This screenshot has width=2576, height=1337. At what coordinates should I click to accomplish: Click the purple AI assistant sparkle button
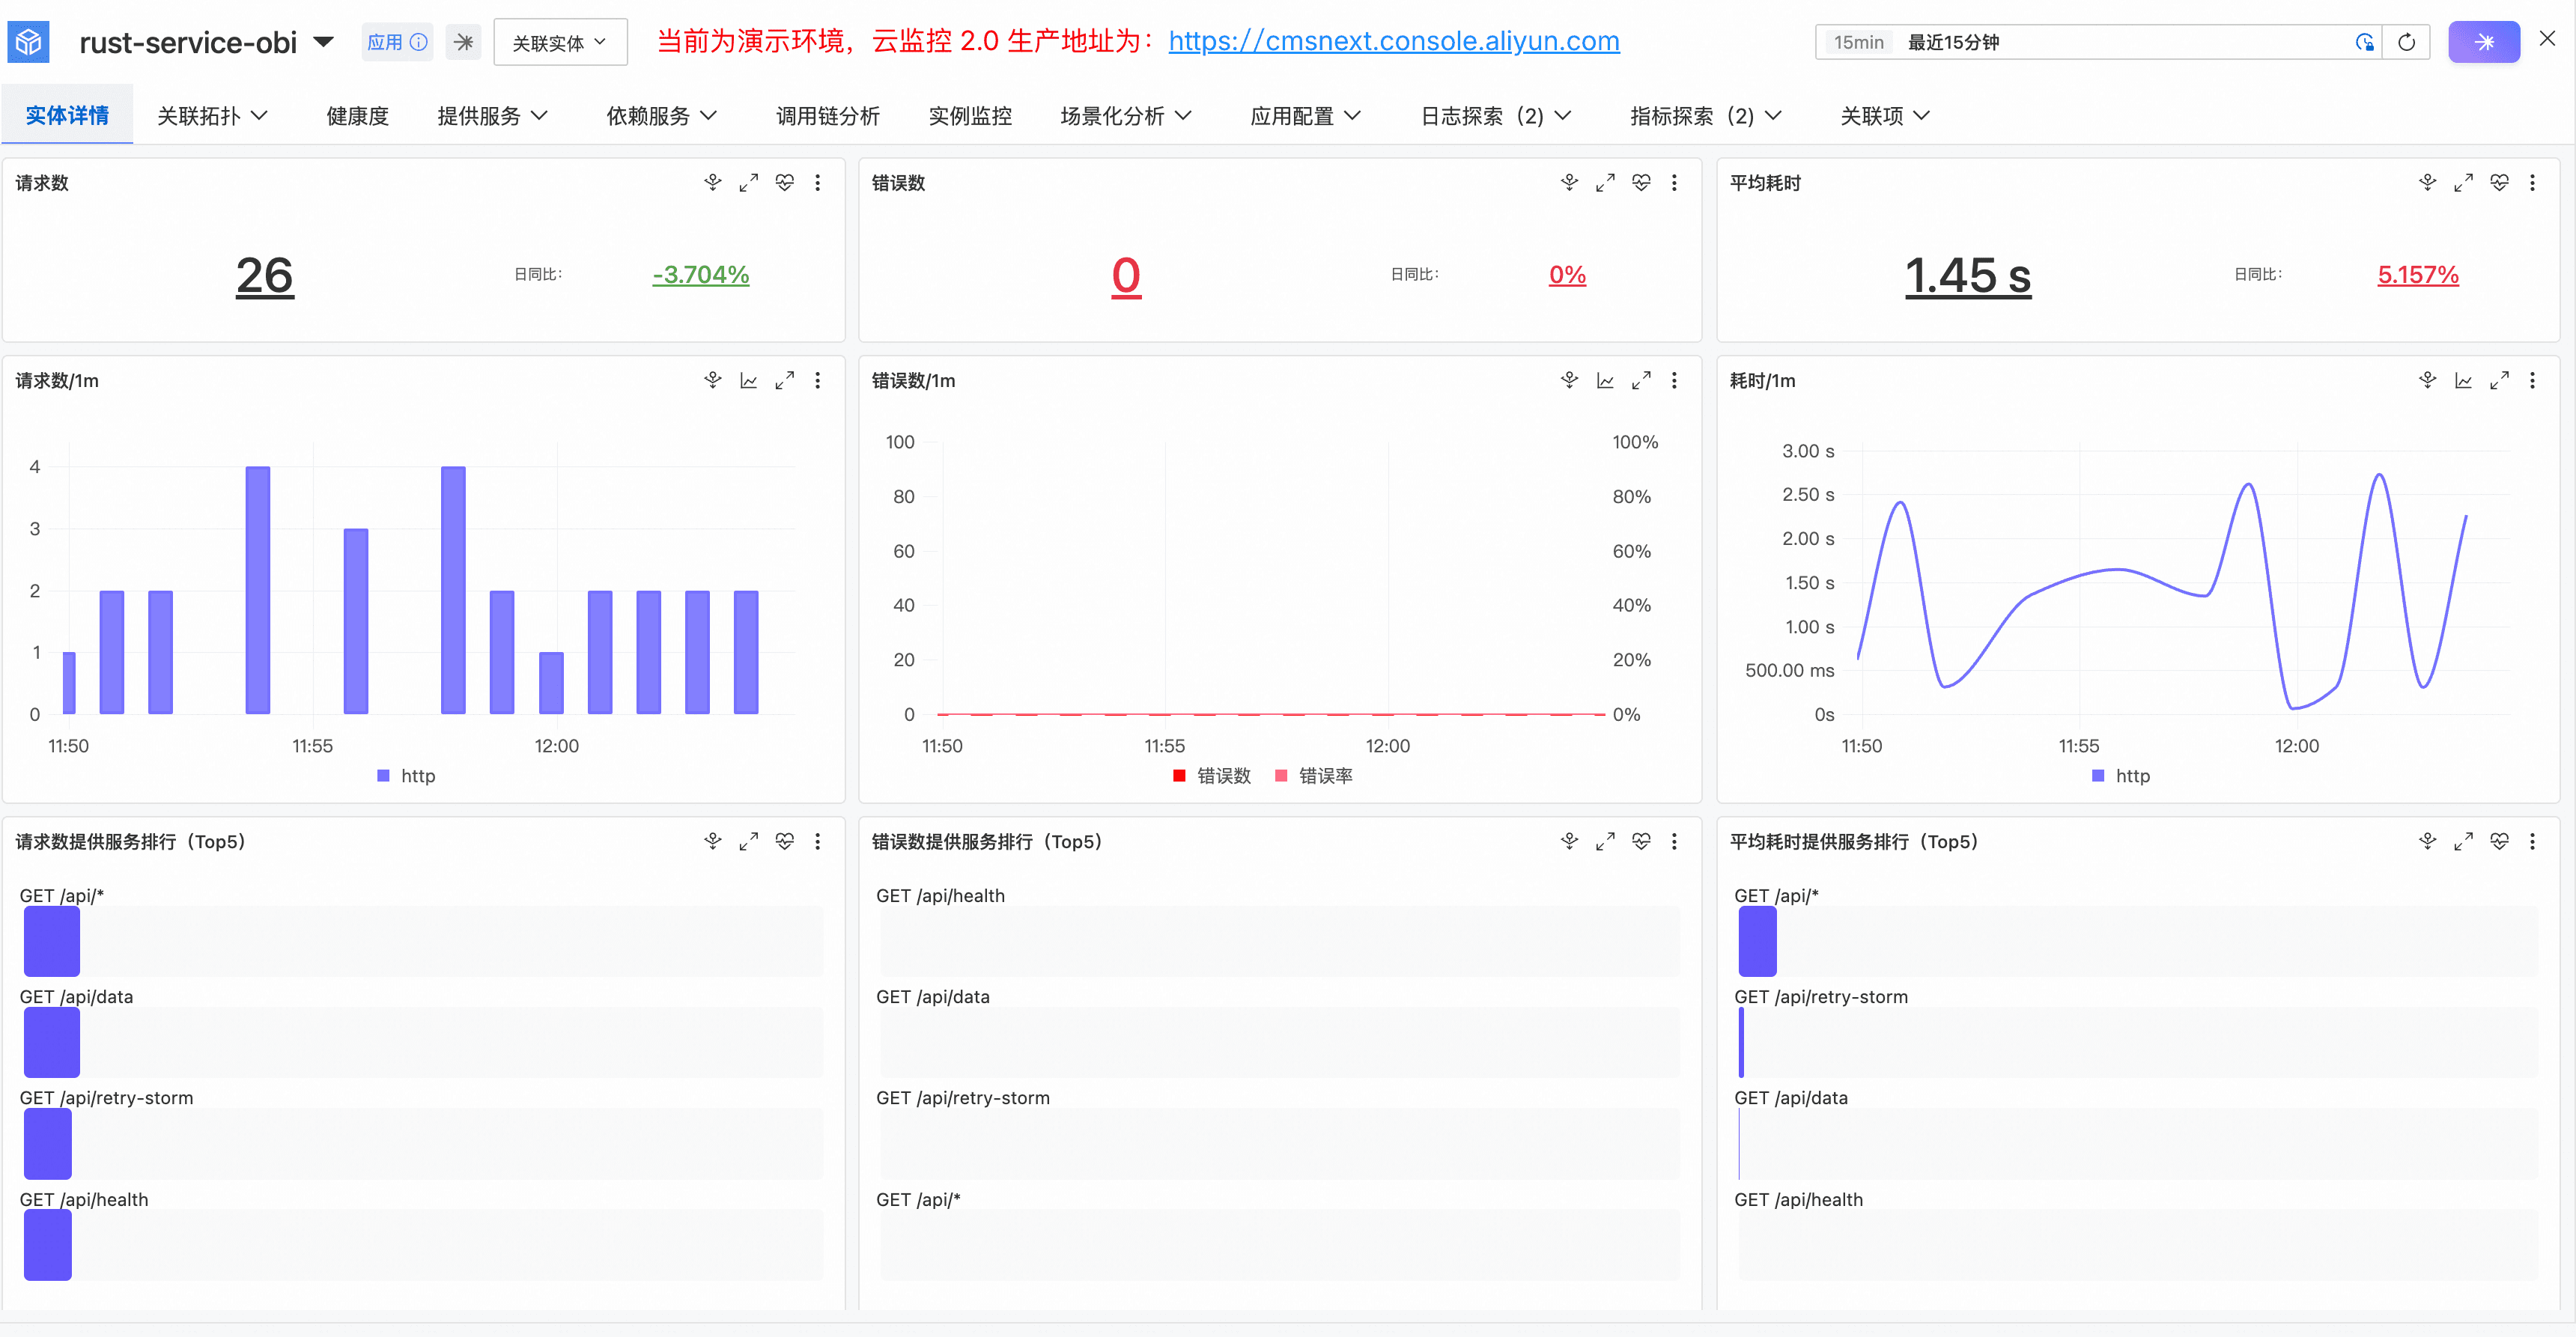2484,42
